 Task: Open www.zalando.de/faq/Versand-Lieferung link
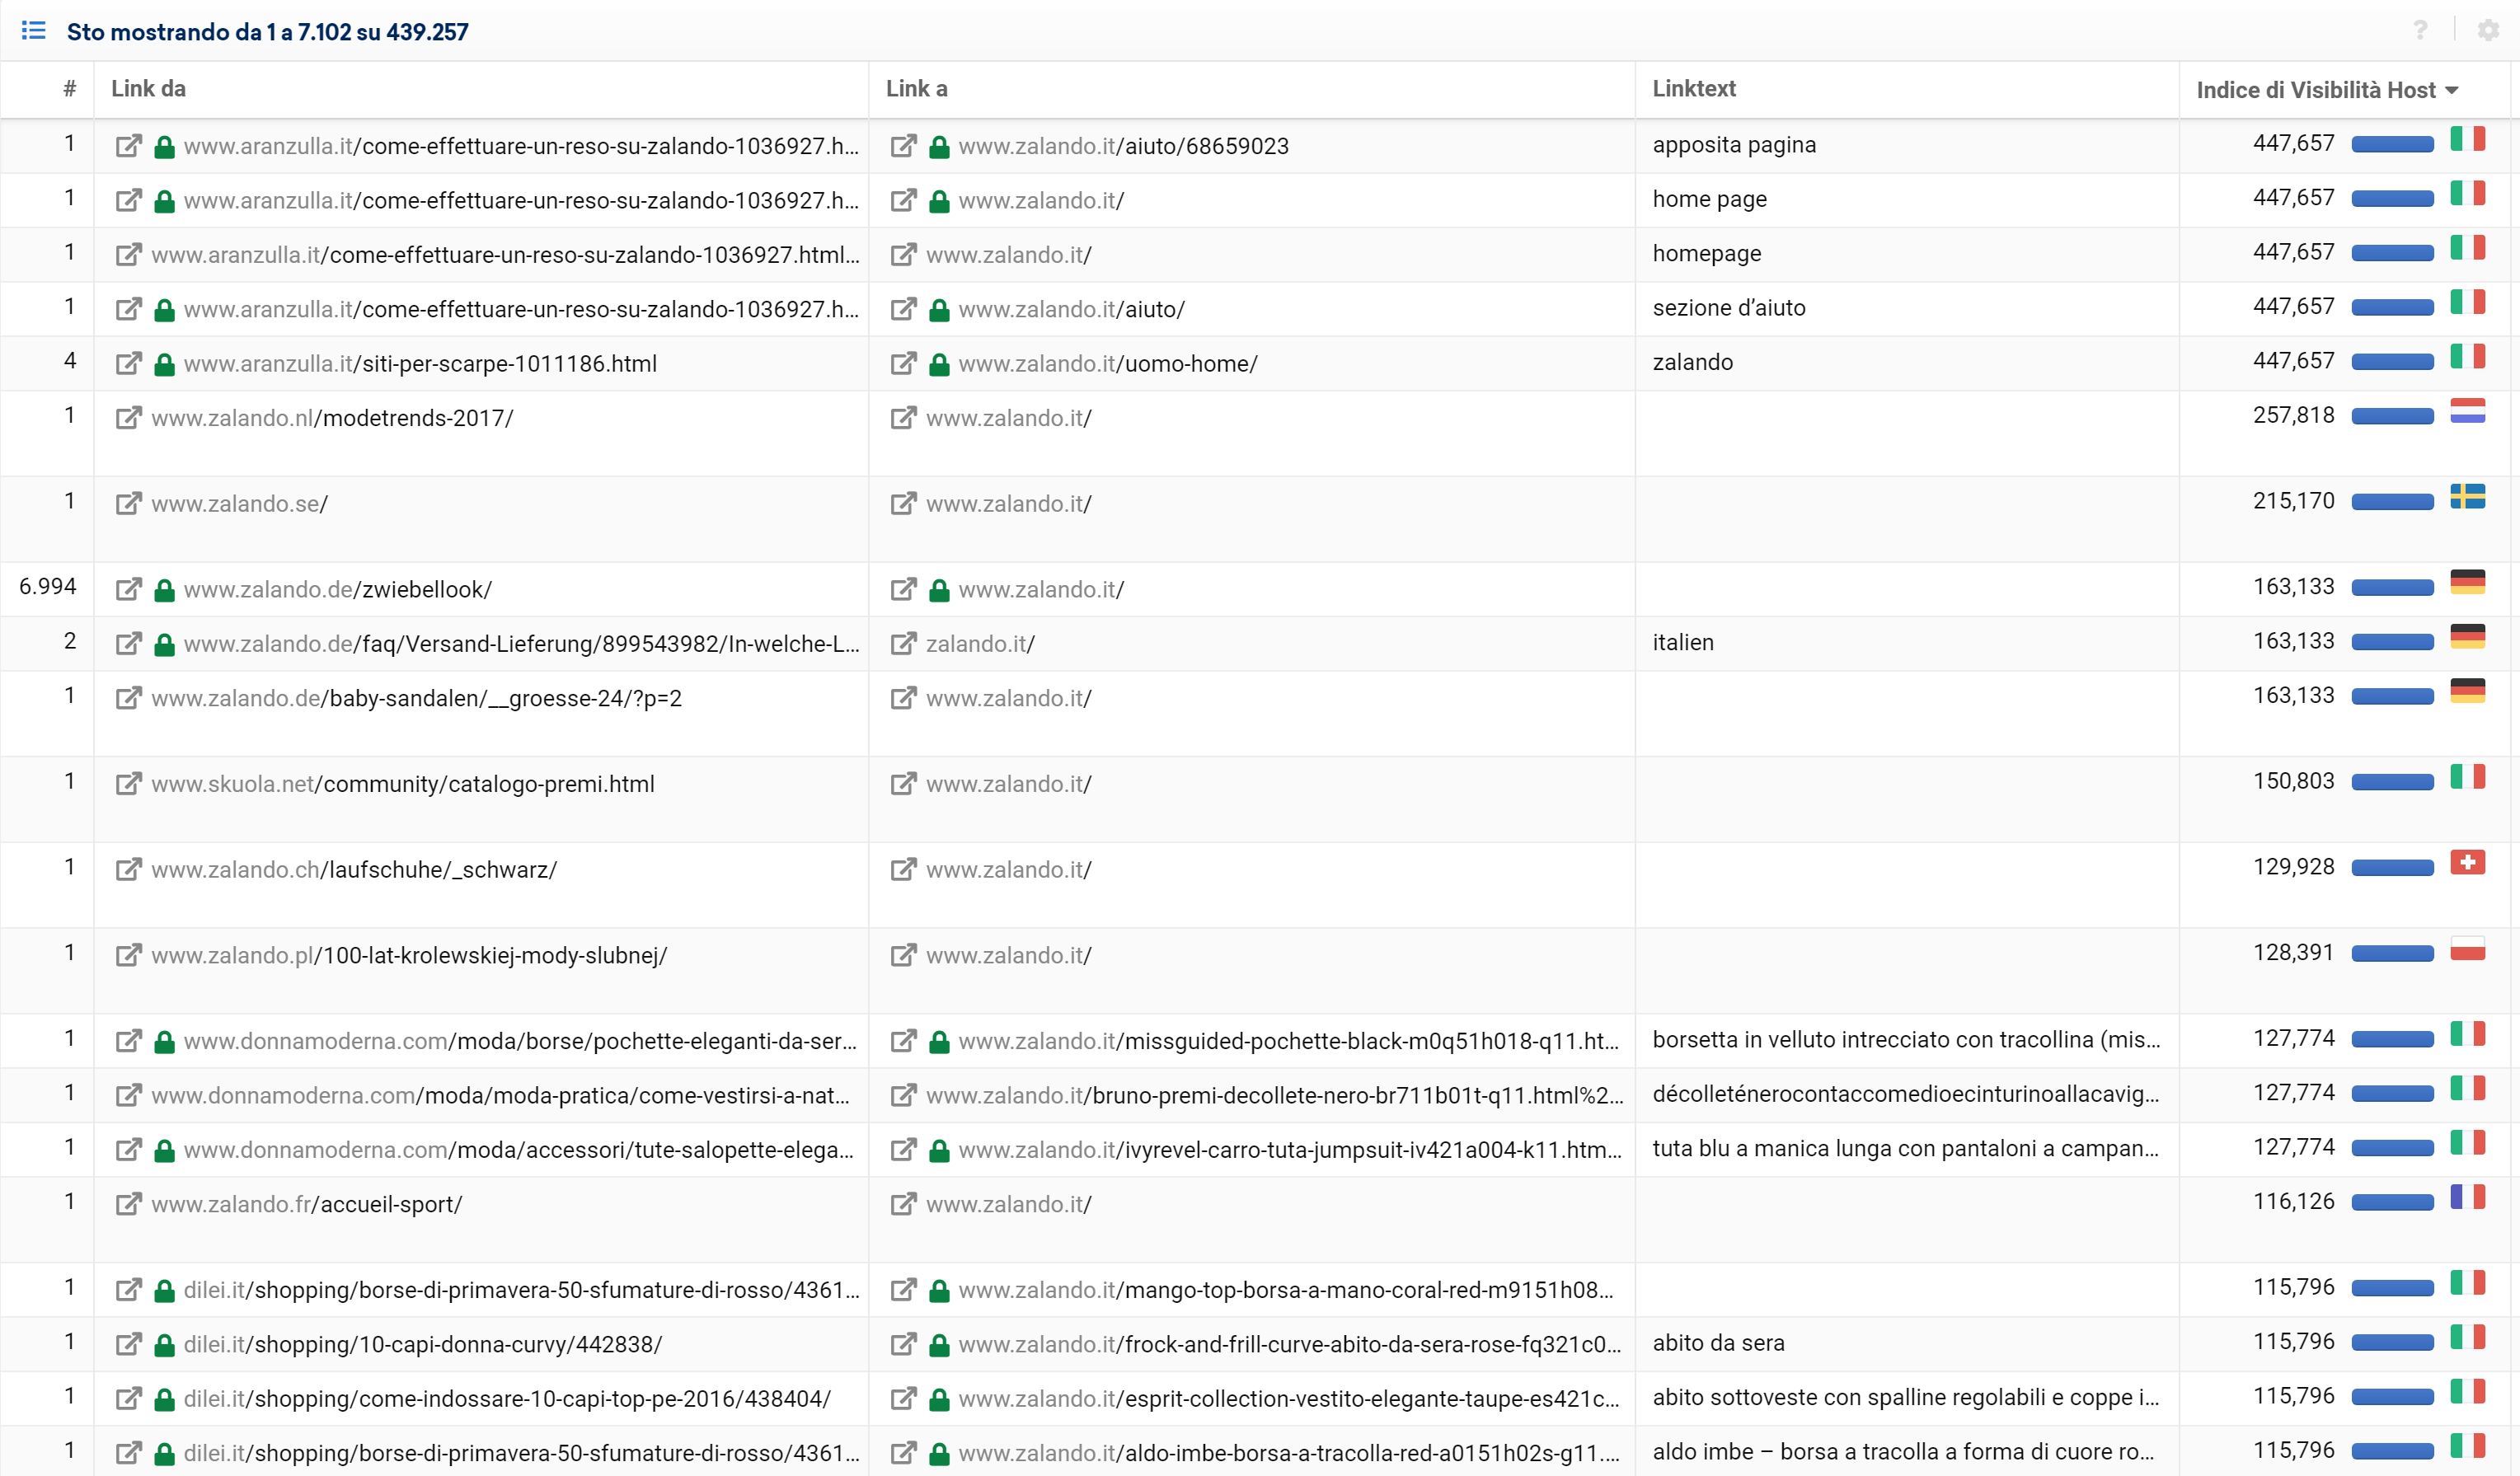click(x=521, y=643)
